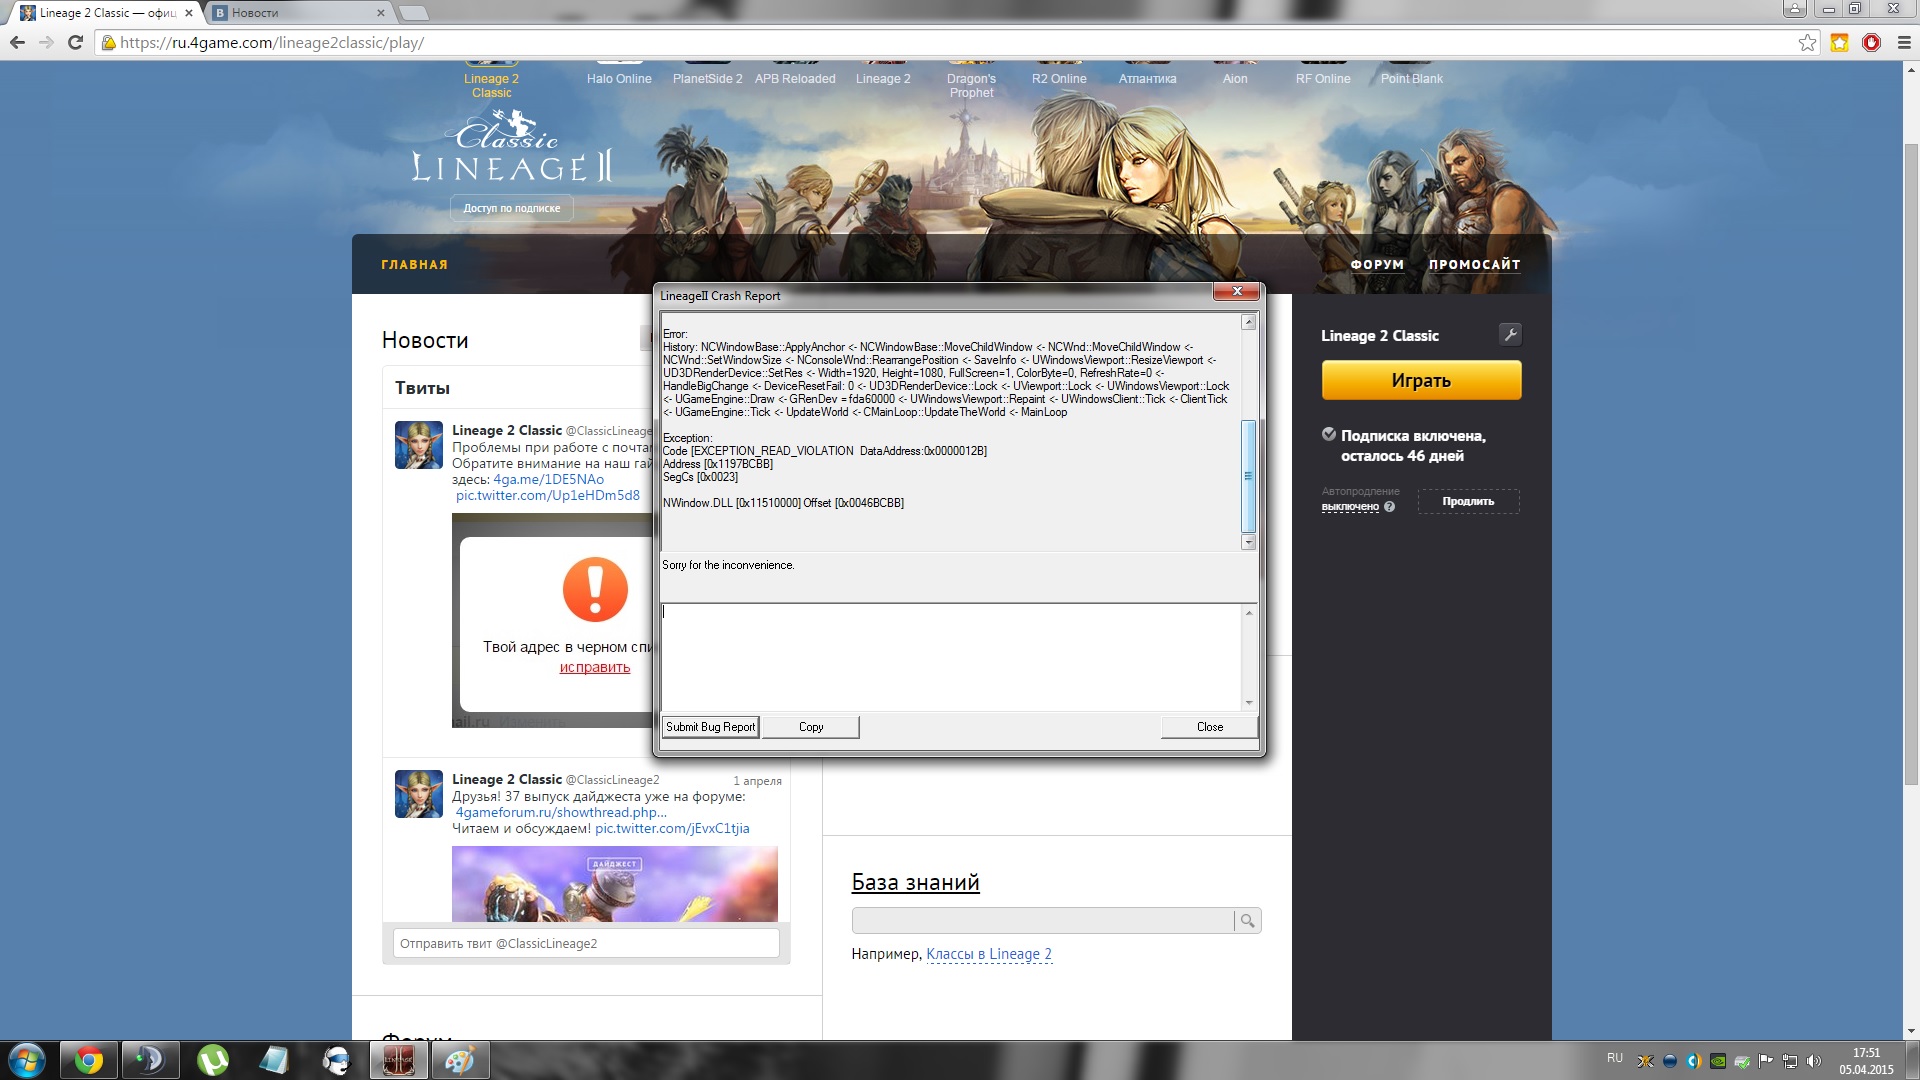1920x1080 pixels.
Task: Click the crash log scrollbar thumb
Action: tap(1248, 477)
